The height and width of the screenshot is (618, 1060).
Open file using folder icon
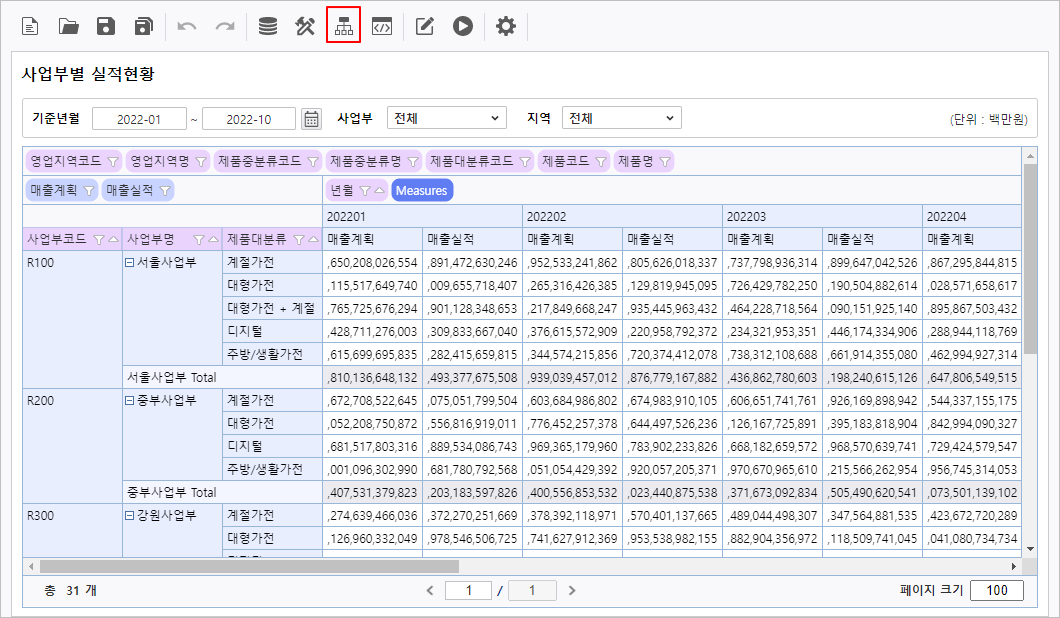coord(69,27)
